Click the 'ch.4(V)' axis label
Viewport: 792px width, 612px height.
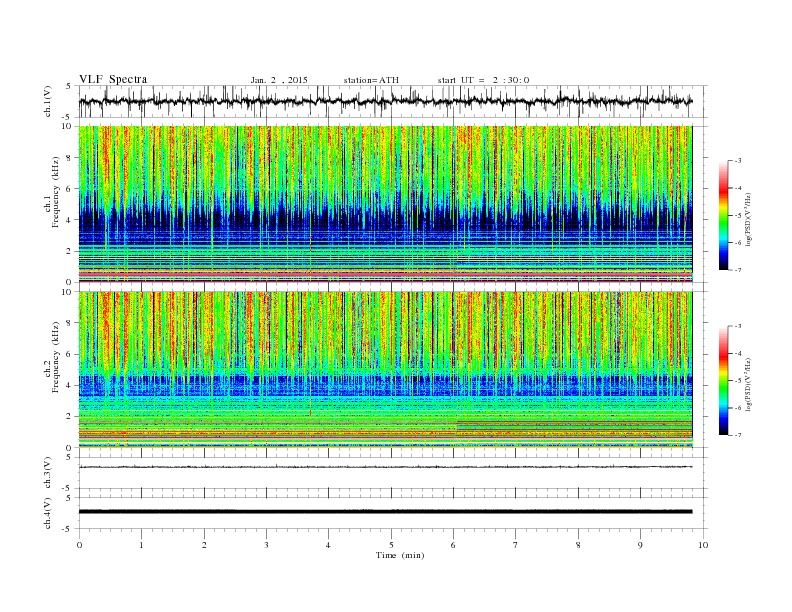point(48,513)
